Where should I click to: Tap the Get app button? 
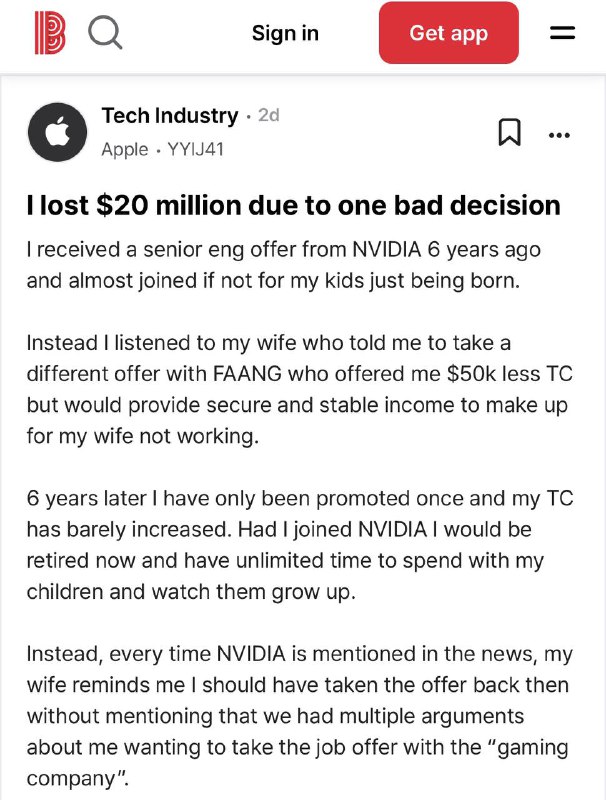point(448,33)
